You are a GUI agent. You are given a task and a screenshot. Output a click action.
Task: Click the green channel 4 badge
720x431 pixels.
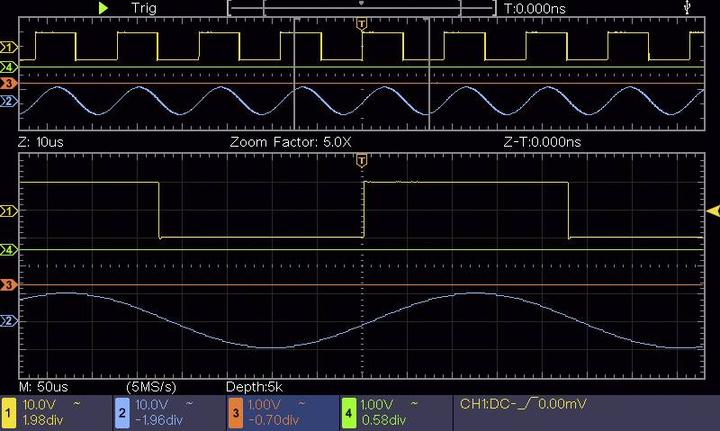pyautogui.click(x=349, y=413)
